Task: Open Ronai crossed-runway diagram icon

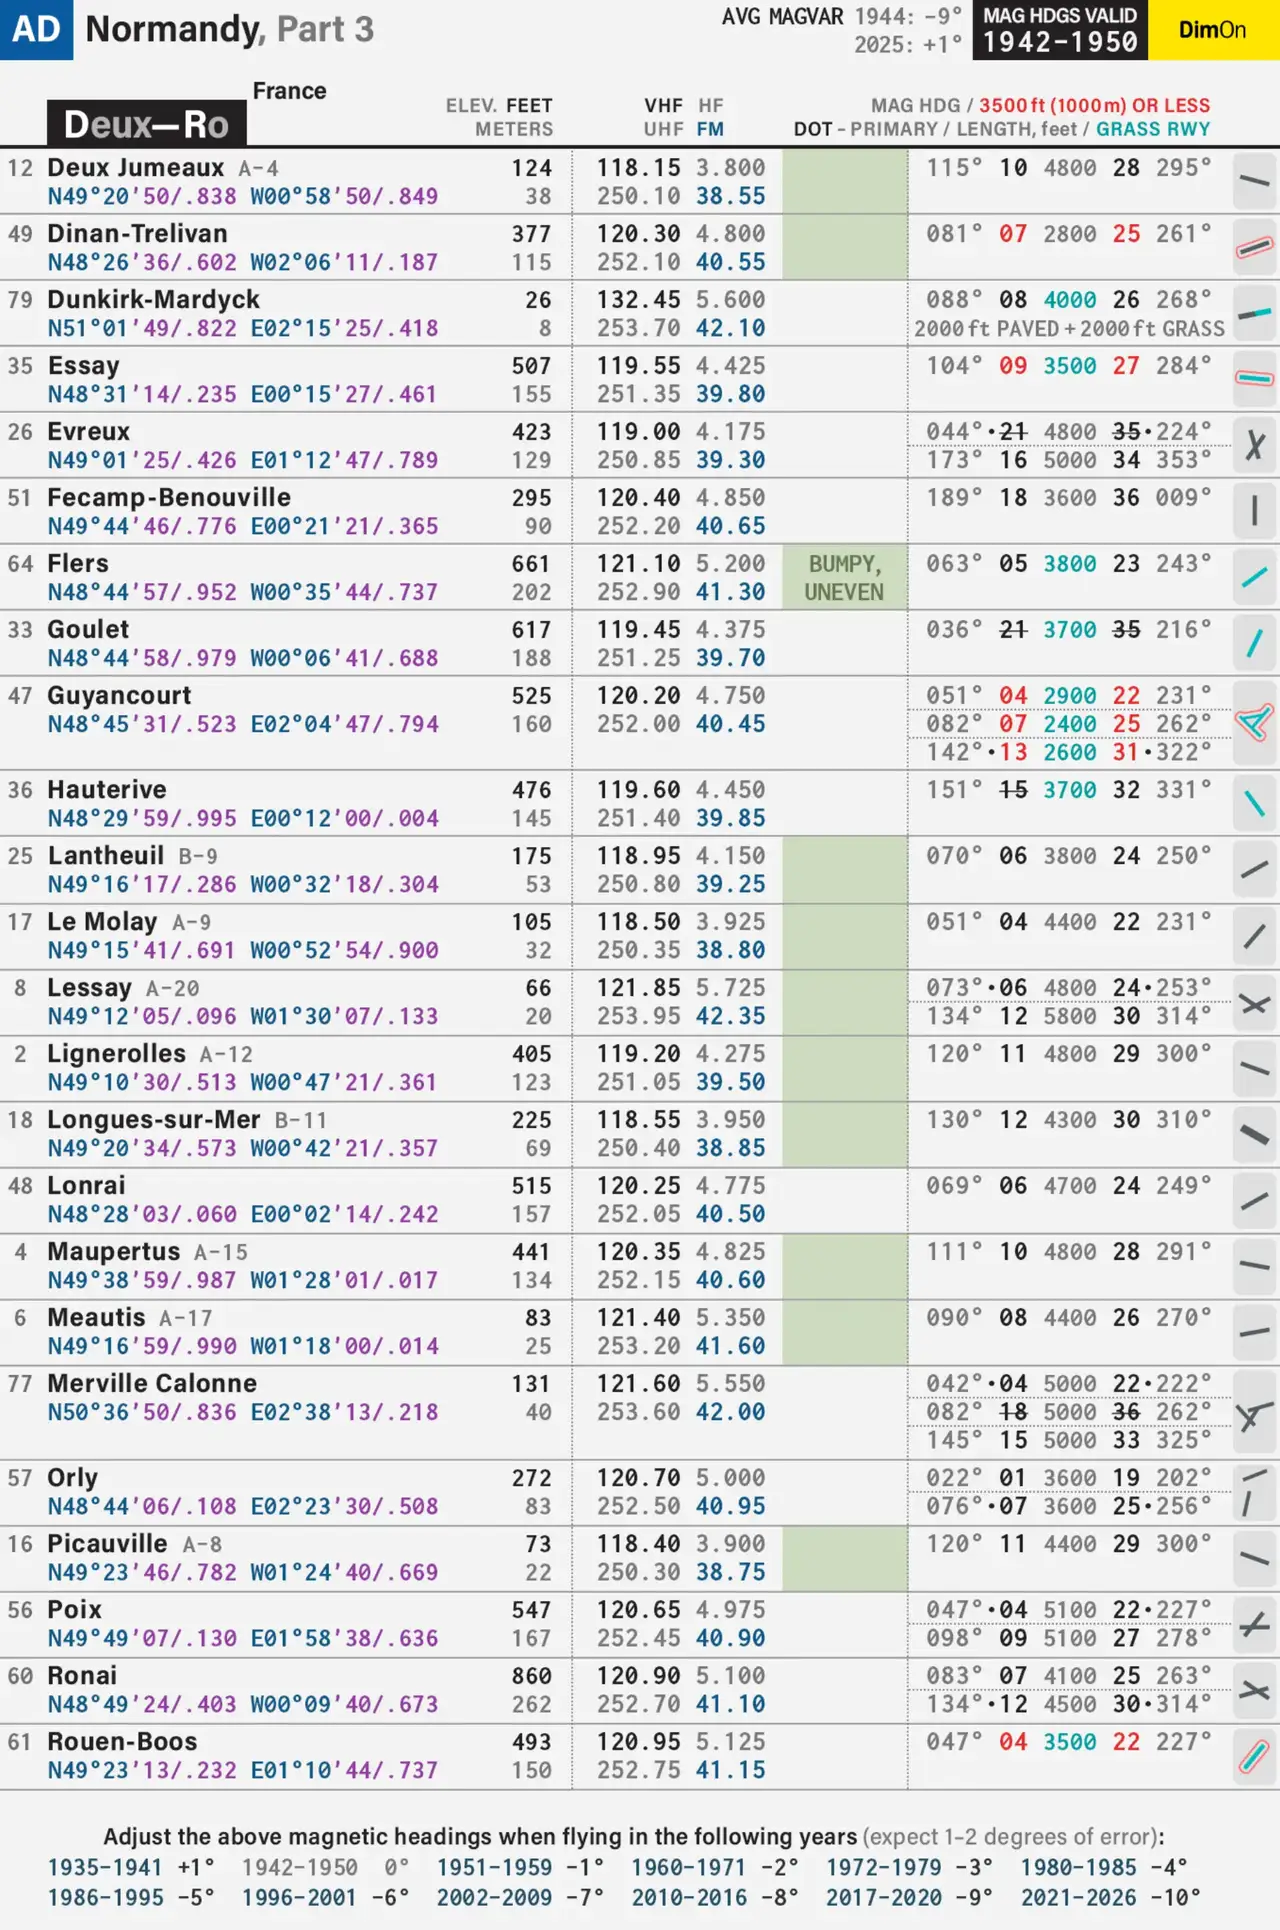Action: pyautogui.click(x=1254, y=1690)
